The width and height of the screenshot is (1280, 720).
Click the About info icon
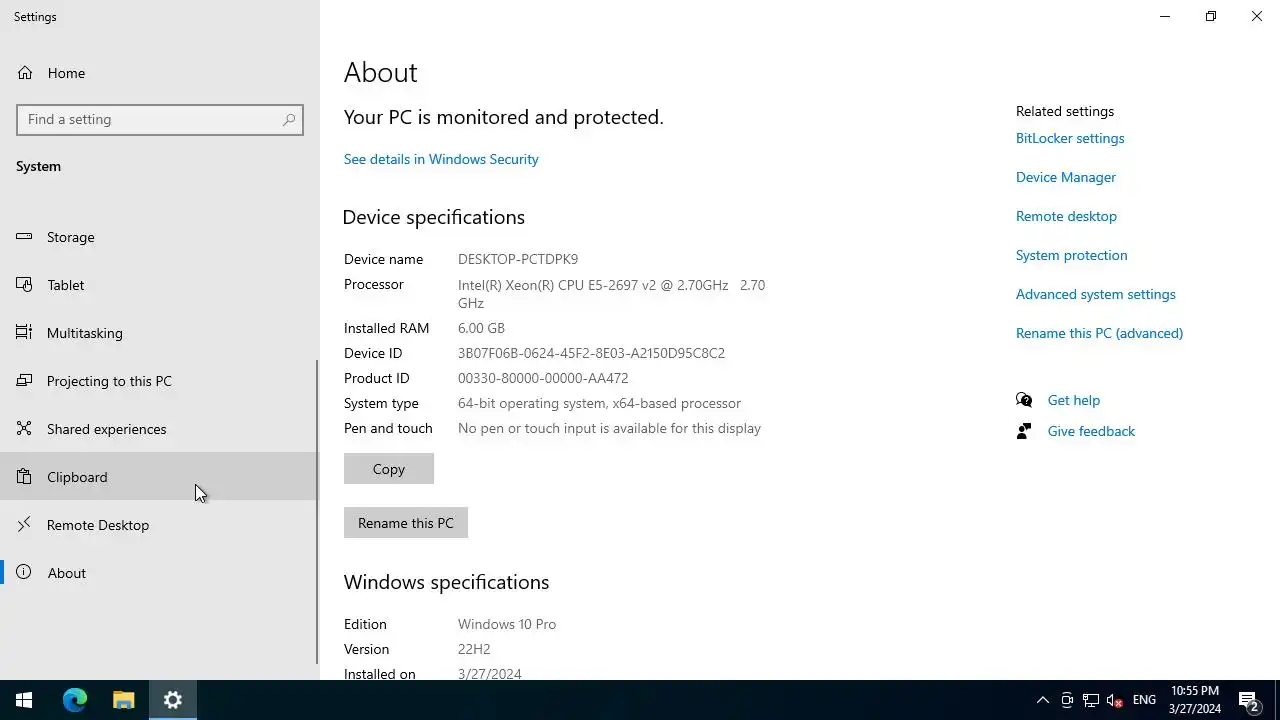point(24,573)
